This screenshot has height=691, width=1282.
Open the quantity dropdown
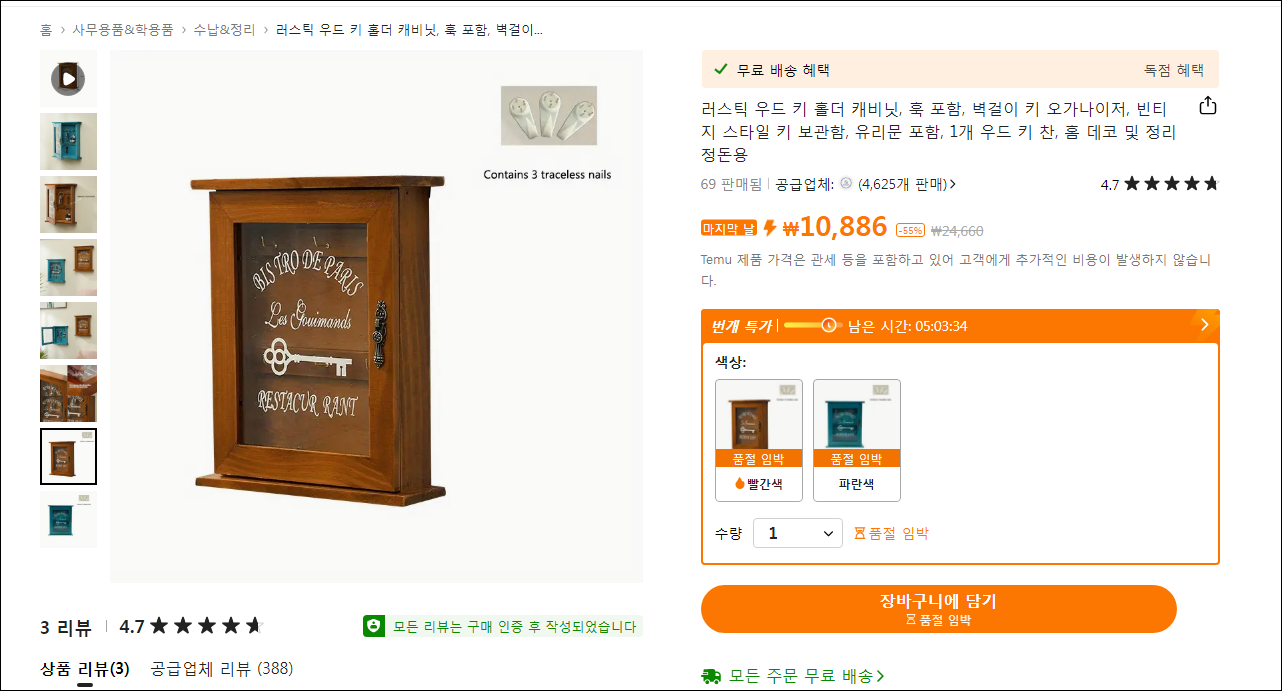coord(798,533)
